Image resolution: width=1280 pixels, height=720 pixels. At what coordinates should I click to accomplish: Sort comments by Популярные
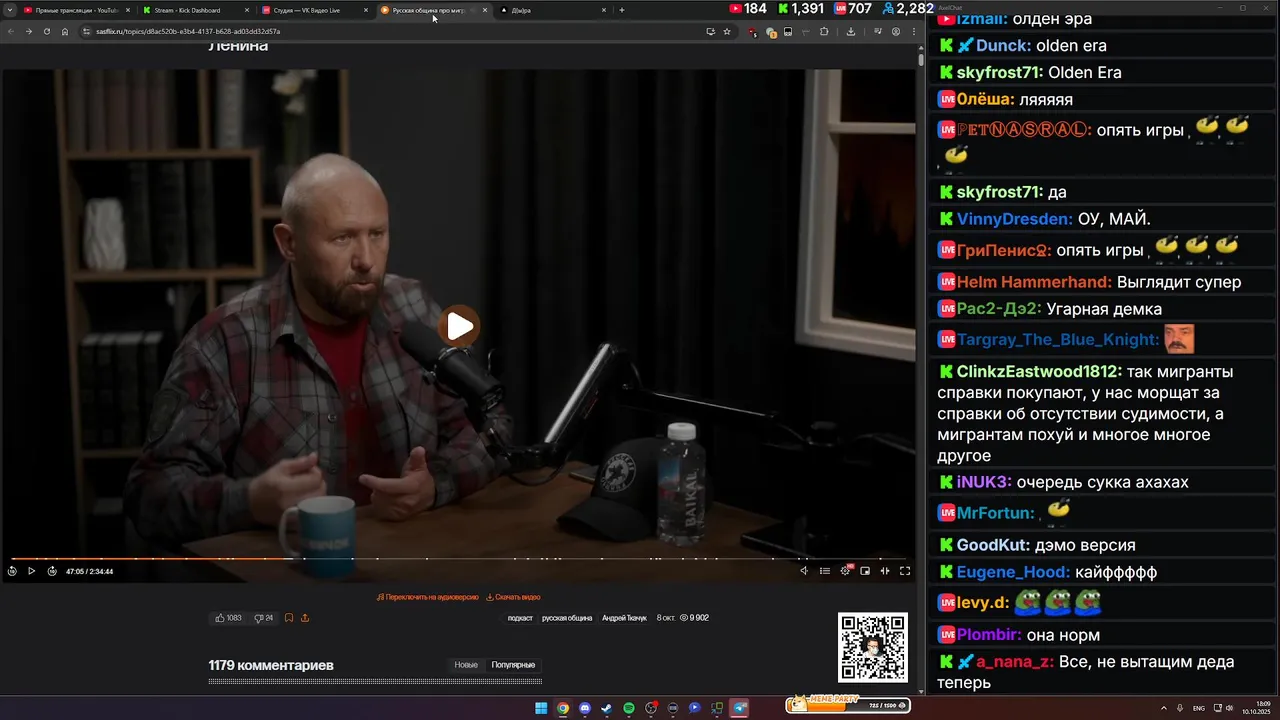pos(513,665)
